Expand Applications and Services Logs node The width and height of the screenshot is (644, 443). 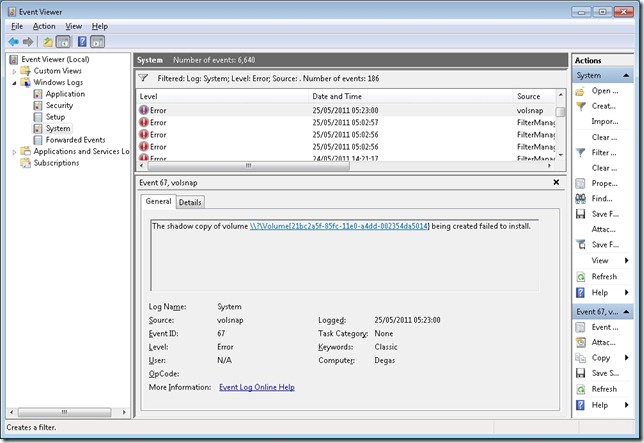point(14,152)
